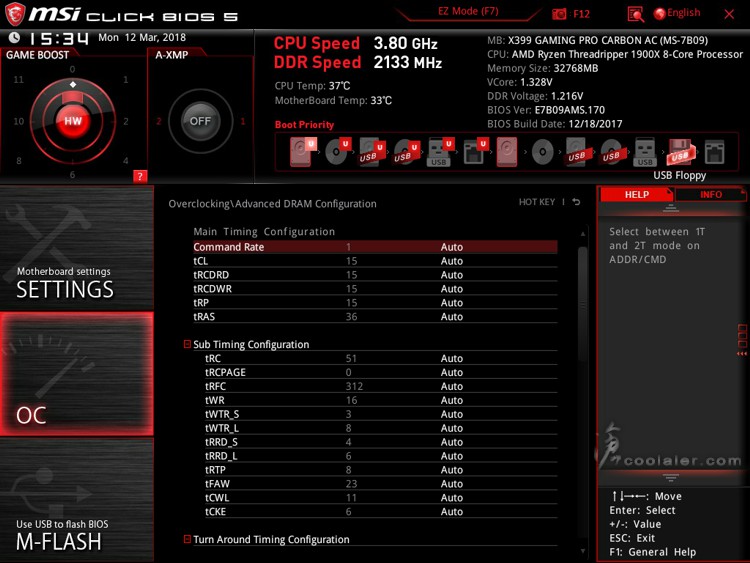Toggle the Game Boost HW knob

click(73, 121)
